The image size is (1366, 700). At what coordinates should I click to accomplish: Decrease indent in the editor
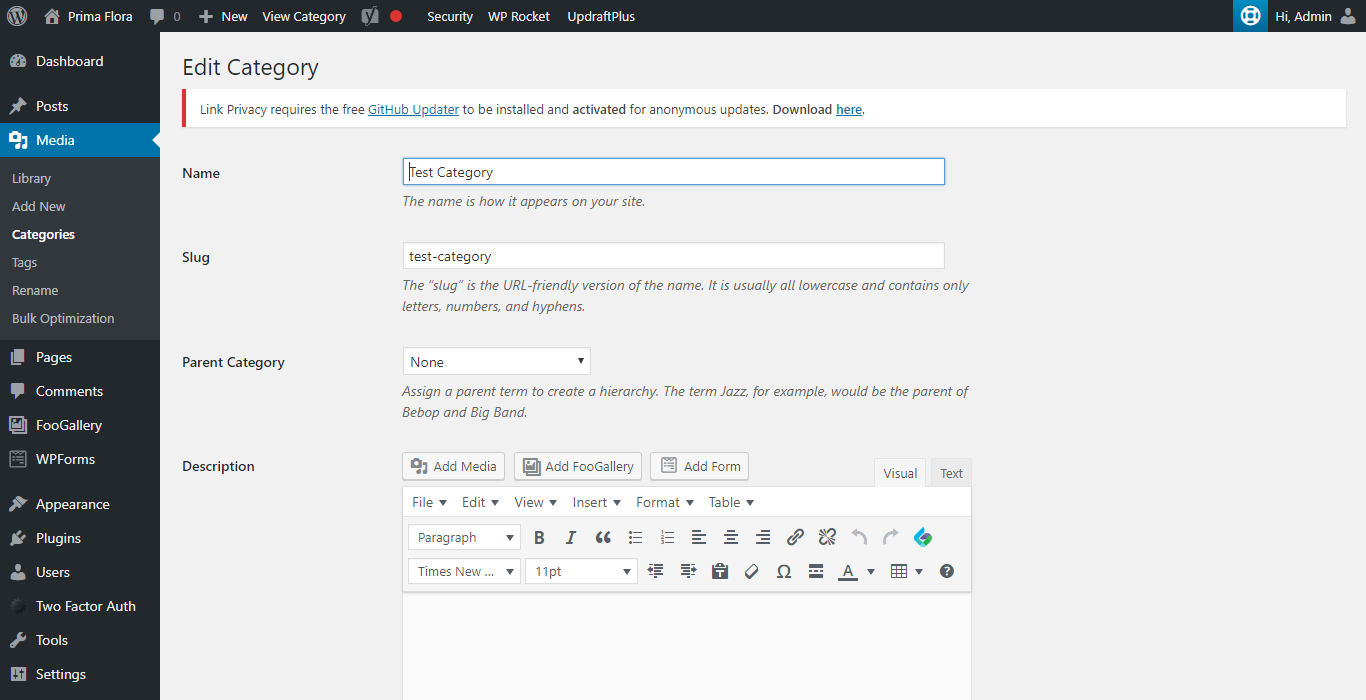(656, 572)
